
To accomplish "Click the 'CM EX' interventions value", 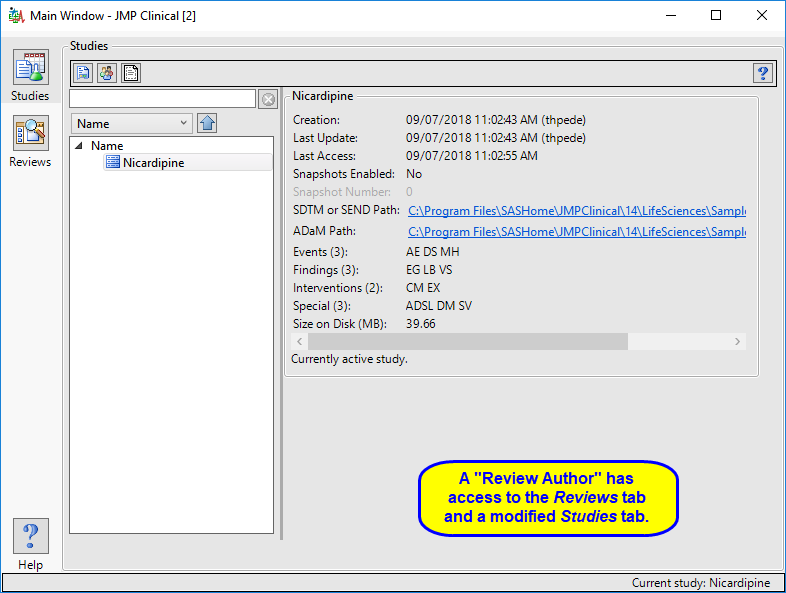I will (423, 288).
